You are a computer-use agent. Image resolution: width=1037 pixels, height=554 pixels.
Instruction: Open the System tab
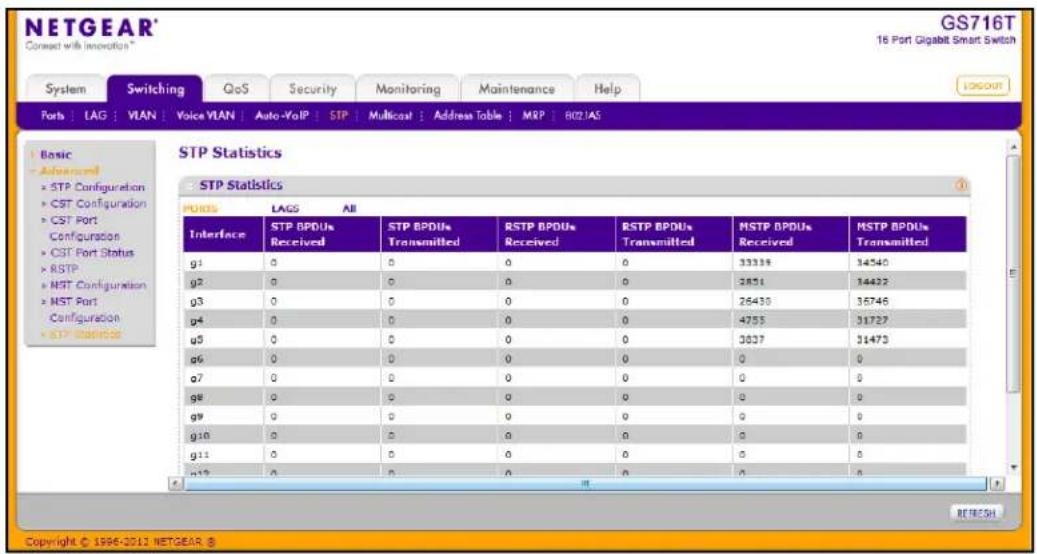(x=65, y=89)
